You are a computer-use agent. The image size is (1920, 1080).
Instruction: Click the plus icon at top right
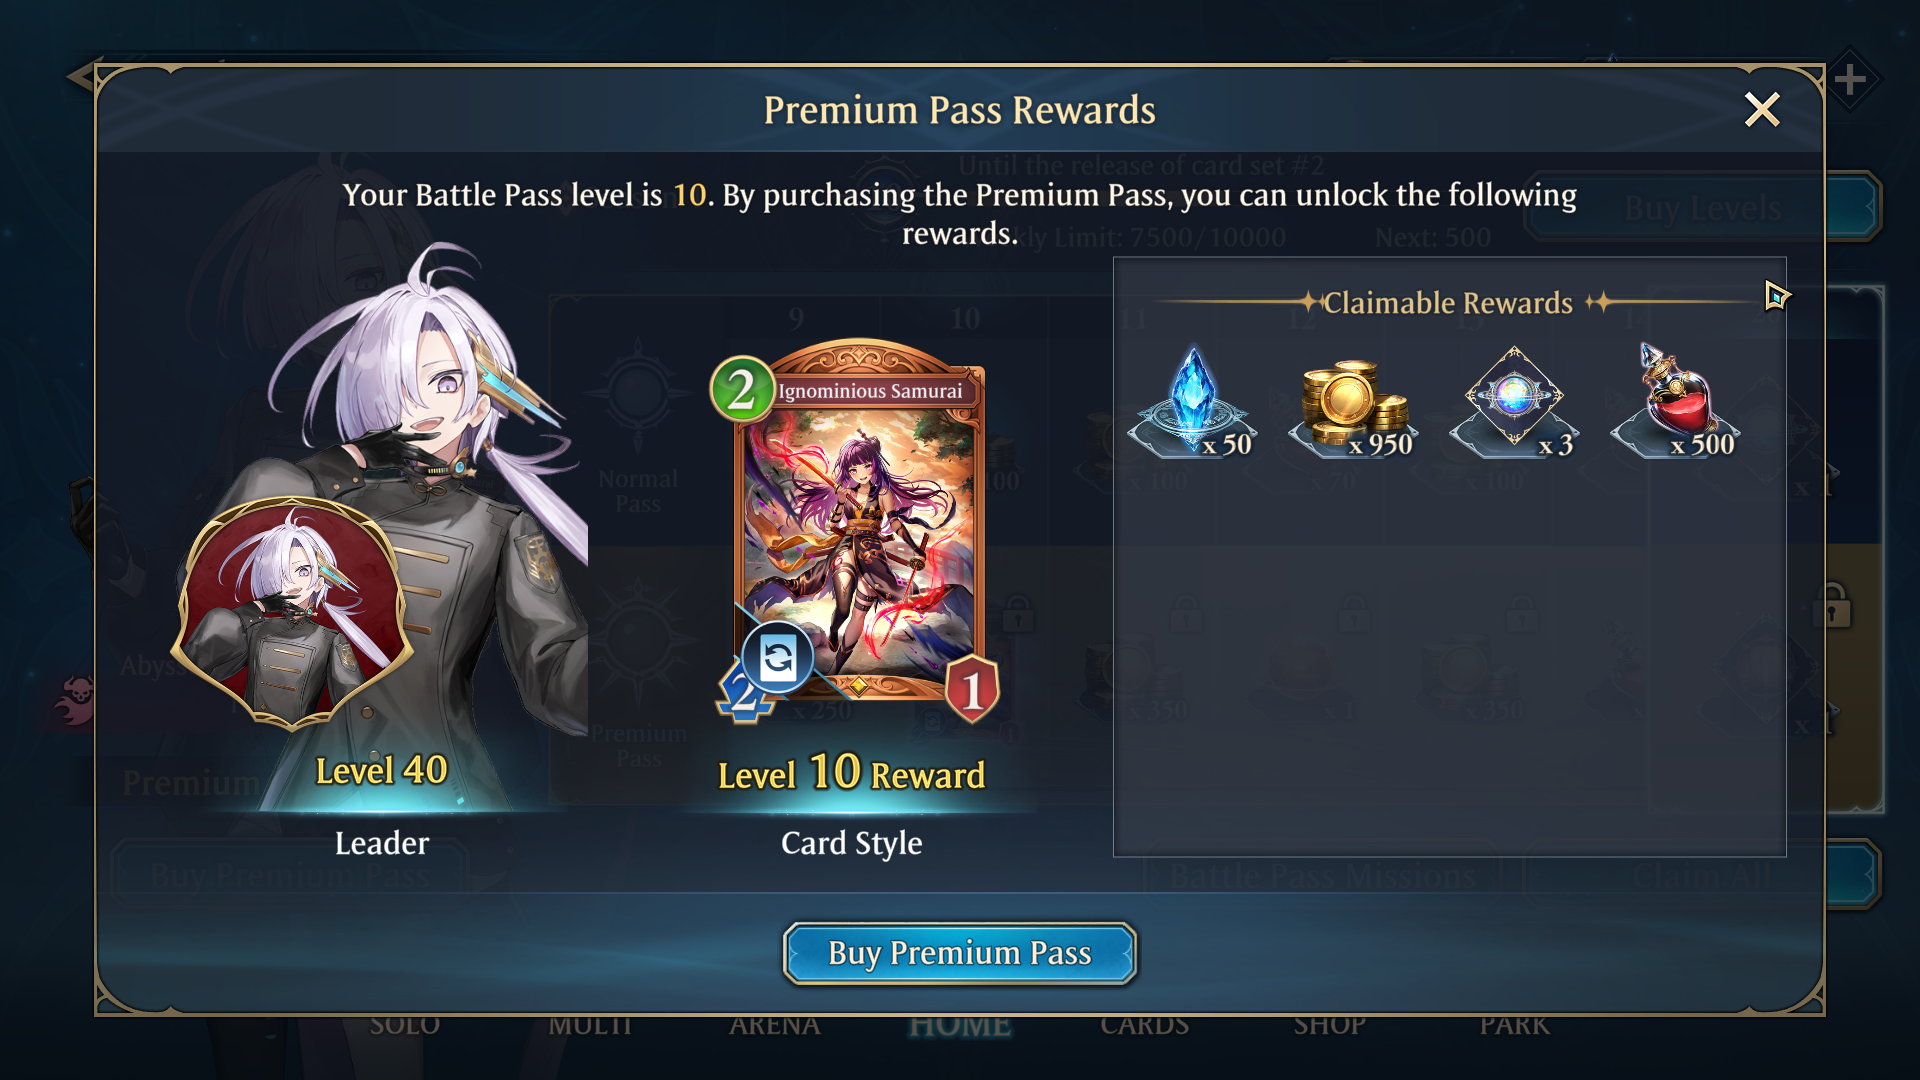coord(1850,79)
